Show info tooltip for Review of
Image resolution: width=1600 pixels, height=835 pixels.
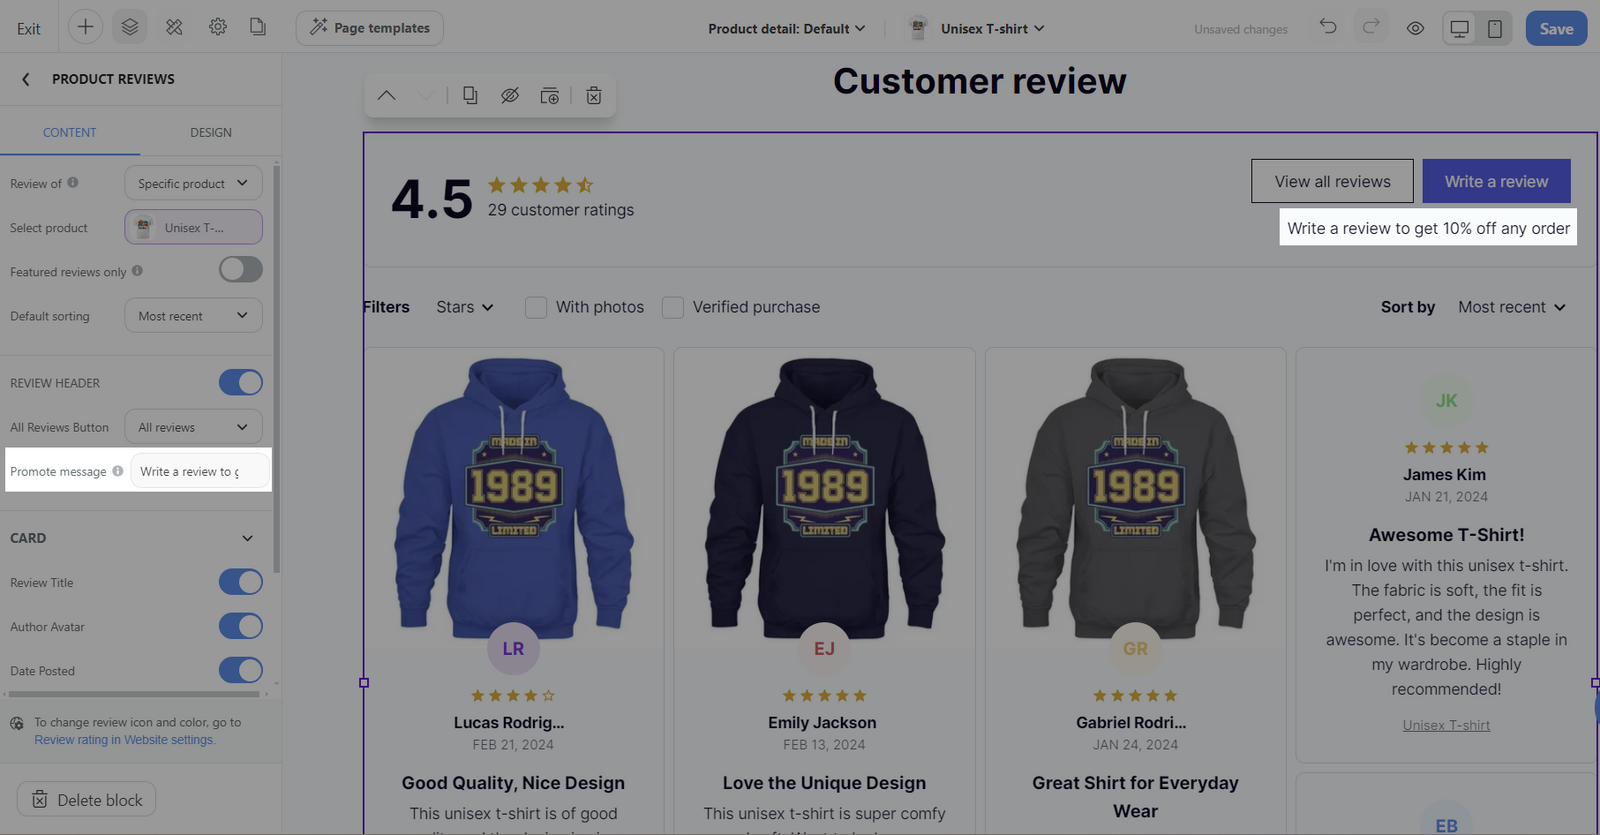pos(73,183)
